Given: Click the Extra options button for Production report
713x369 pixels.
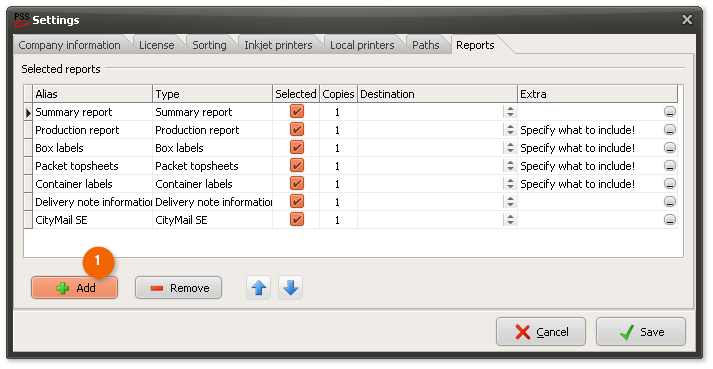Looking at the screenshot, I should click(x=669, y=130).
